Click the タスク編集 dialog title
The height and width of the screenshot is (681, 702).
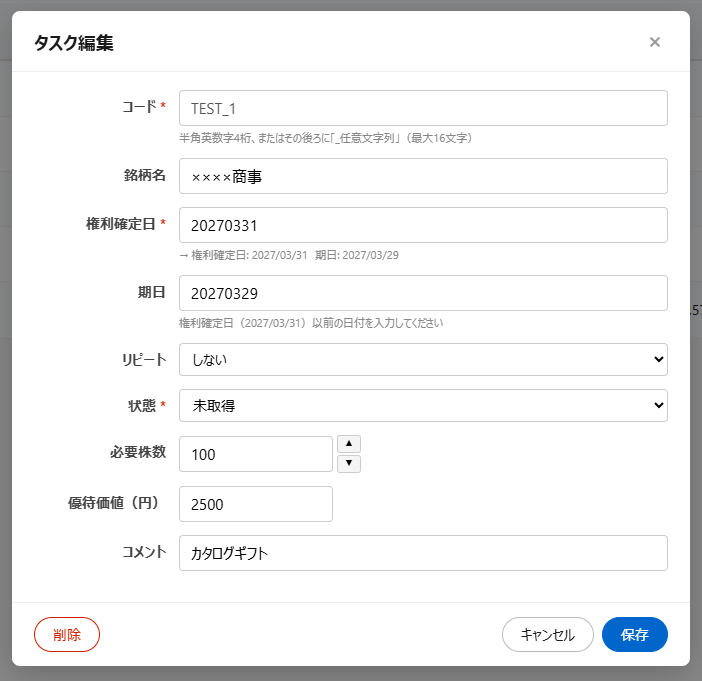(x=74, y=42)
